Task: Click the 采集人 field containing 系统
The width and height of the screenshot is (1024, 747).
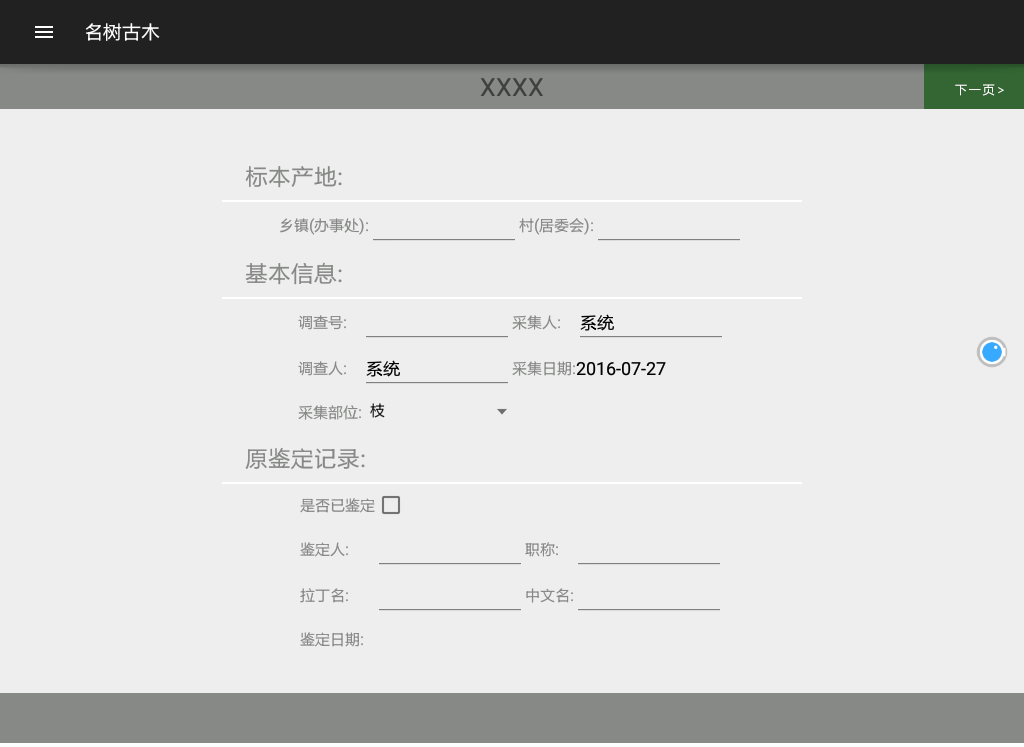Action: point(650,322)
